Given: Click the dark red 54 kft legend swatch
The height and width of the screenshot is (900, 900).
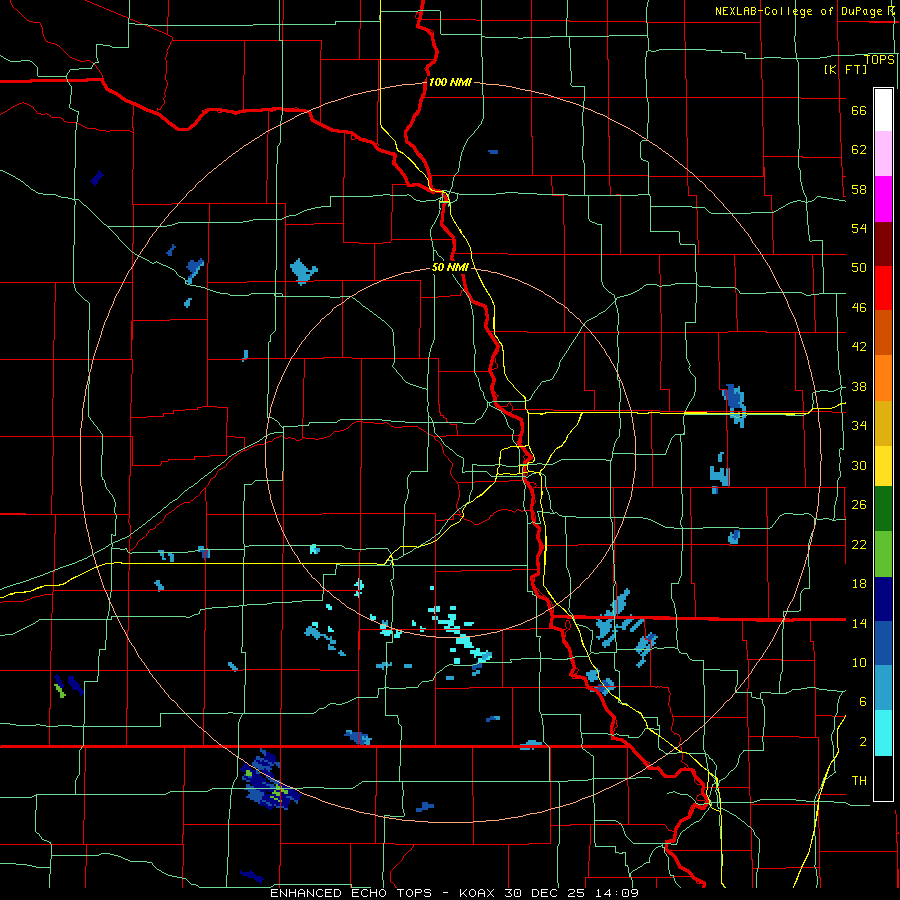Looking at the screenshot, I should coord(883,244).
